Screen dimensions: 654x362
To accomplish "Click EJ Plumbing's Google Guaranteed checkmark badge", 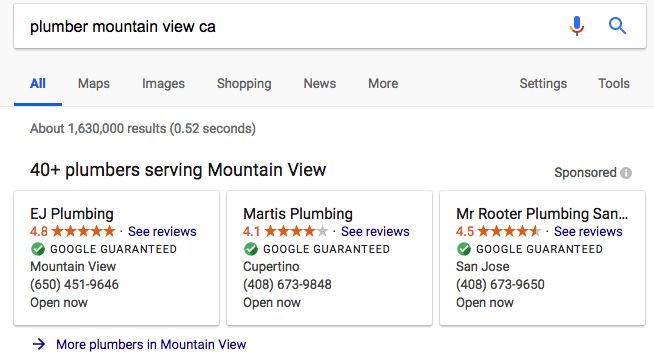I will (x=38, y=249).
